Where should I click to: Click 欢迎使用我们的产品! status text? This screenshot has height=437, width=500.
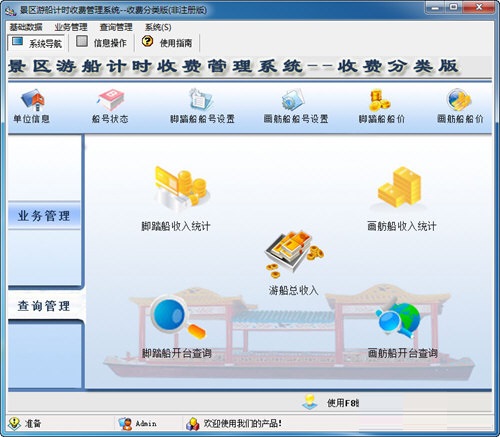[242, 423]
